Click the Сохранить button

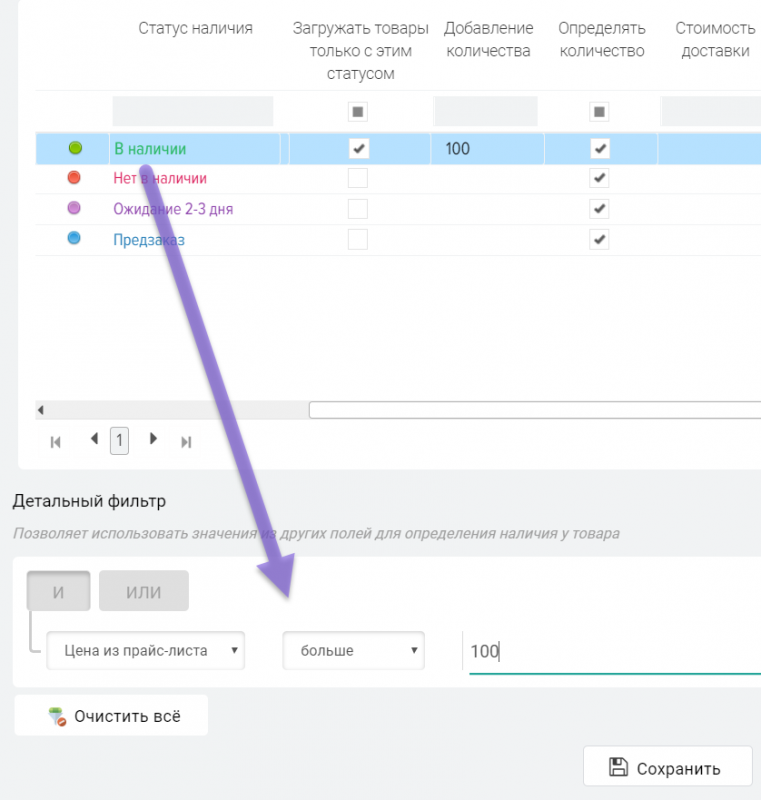[667, 768]
